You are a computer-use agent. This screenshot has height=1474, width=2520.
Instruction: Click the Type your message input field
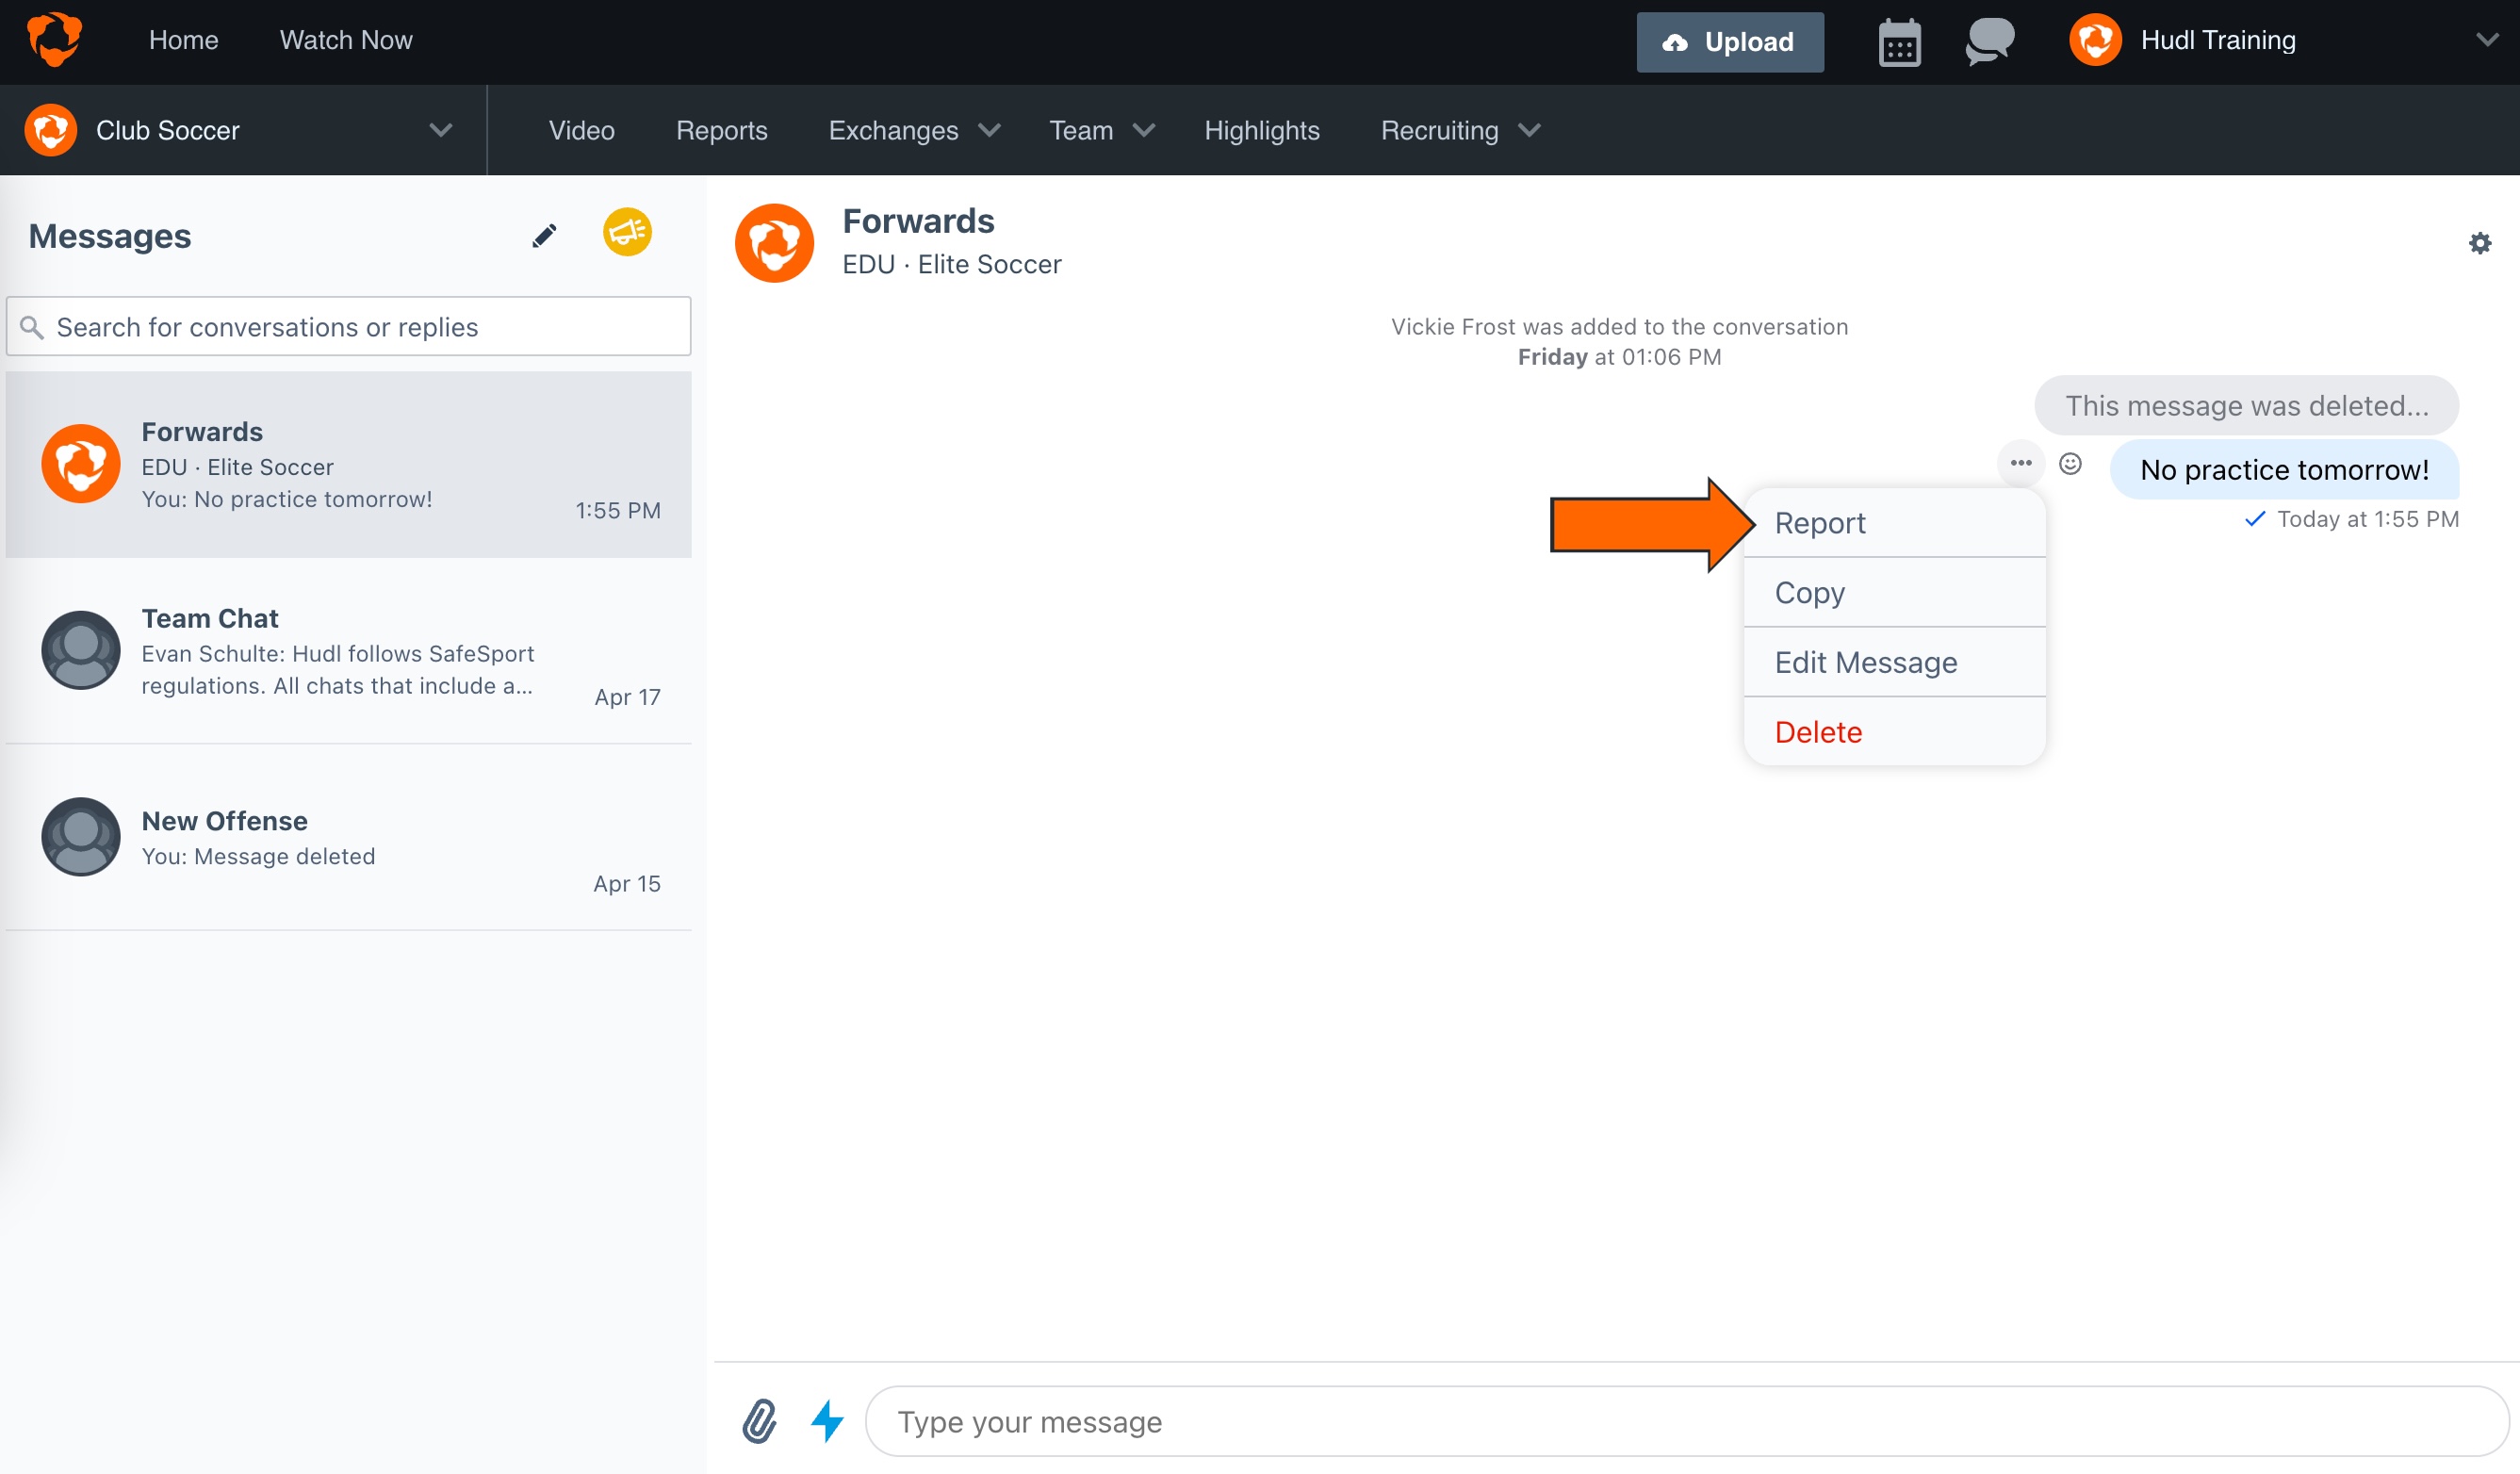(1686, 1421)
